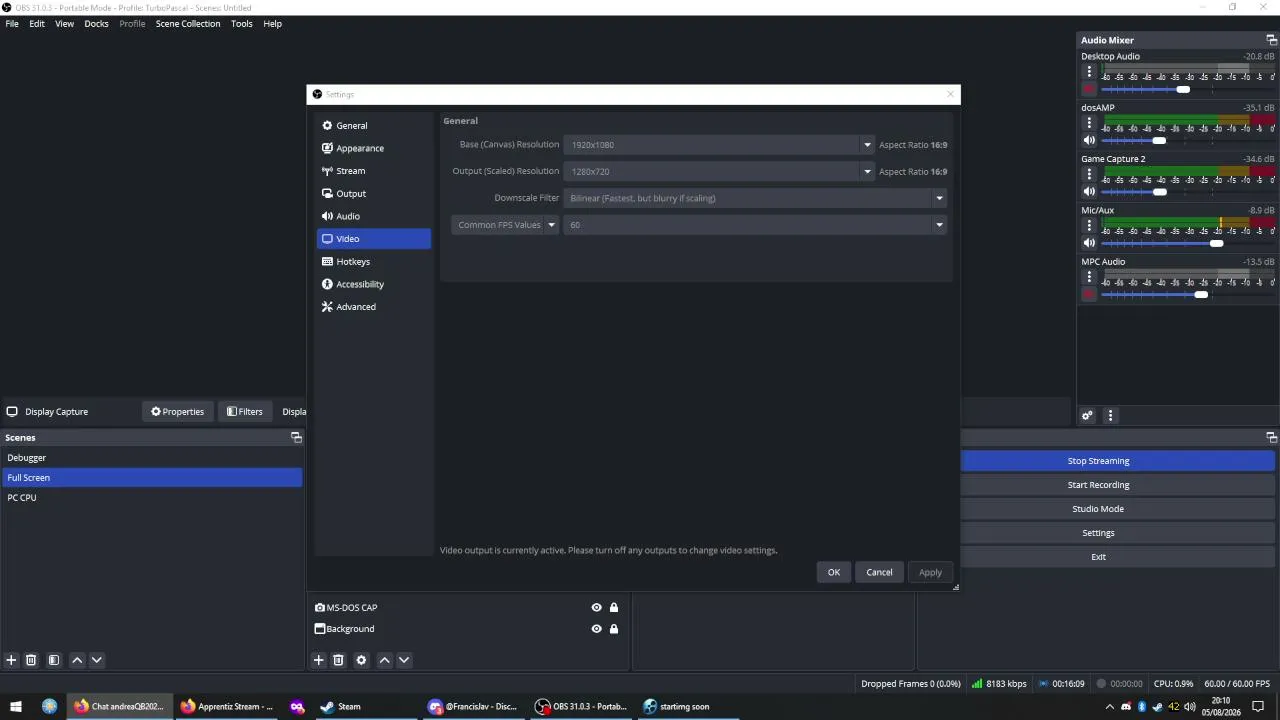Toggle visibility of Background source
This screenshot has width=1280, height=720.
pyautogui.click(x=596, y=629)
